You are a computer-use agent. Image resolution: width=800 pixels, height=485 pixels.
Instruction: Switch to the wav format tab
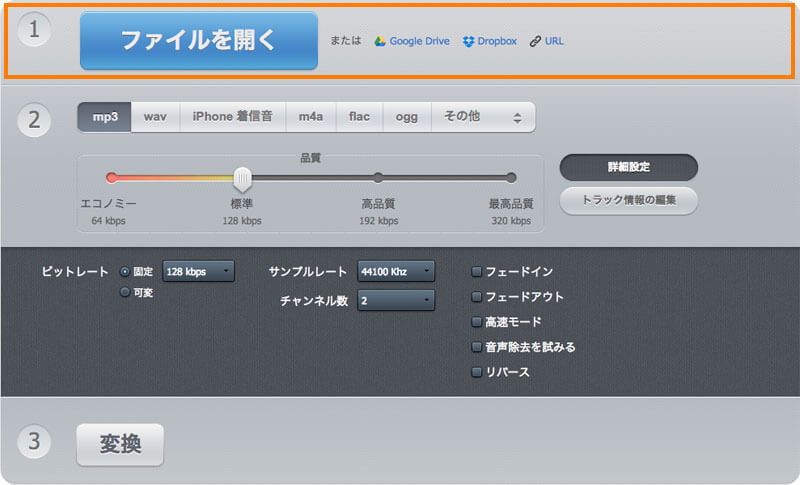[155, 117]
